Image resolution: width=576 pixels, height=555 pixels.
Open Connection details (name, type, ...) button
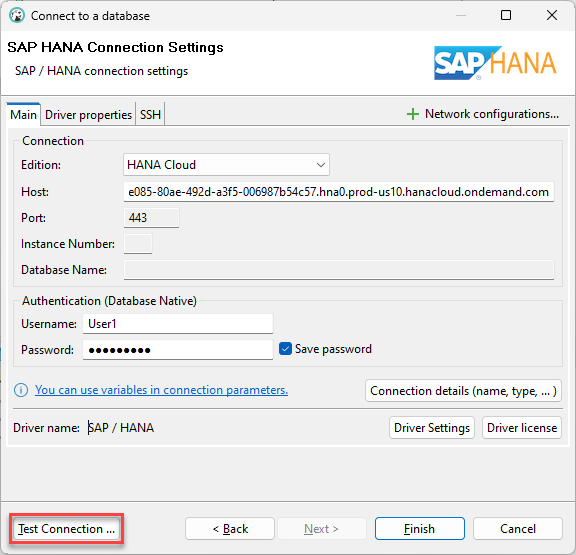click(x=463, y=391)
